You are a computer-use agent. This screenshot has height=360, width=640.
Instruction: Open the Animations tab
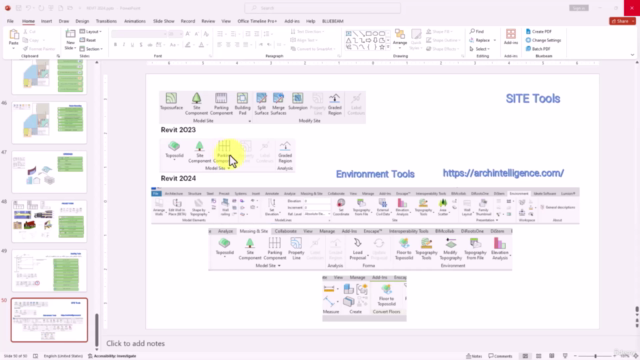pyautogui.click(x=135, y=21)
